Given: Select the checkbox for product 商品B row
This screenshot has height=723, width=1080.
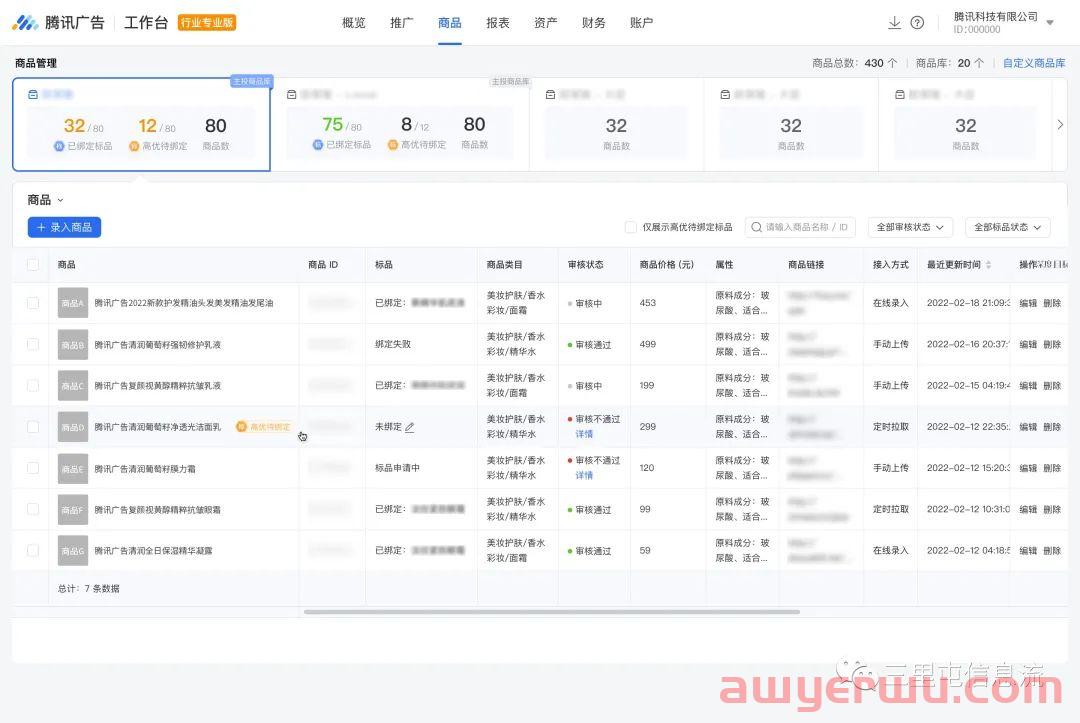Looking at the screenshot, I should [33, 344].
